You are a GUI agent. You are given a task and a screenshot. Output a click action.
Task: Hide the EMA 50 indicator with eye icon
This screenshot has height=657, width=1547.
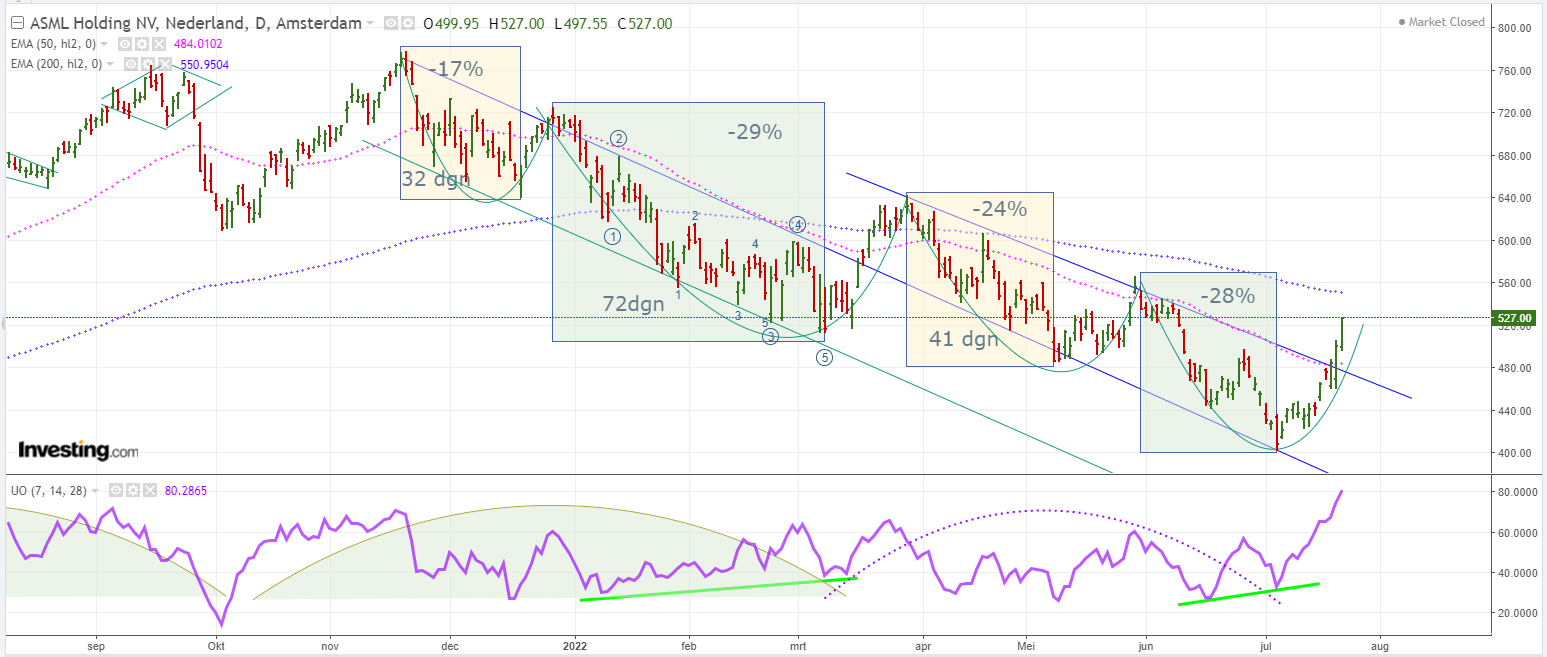(124, 44)
